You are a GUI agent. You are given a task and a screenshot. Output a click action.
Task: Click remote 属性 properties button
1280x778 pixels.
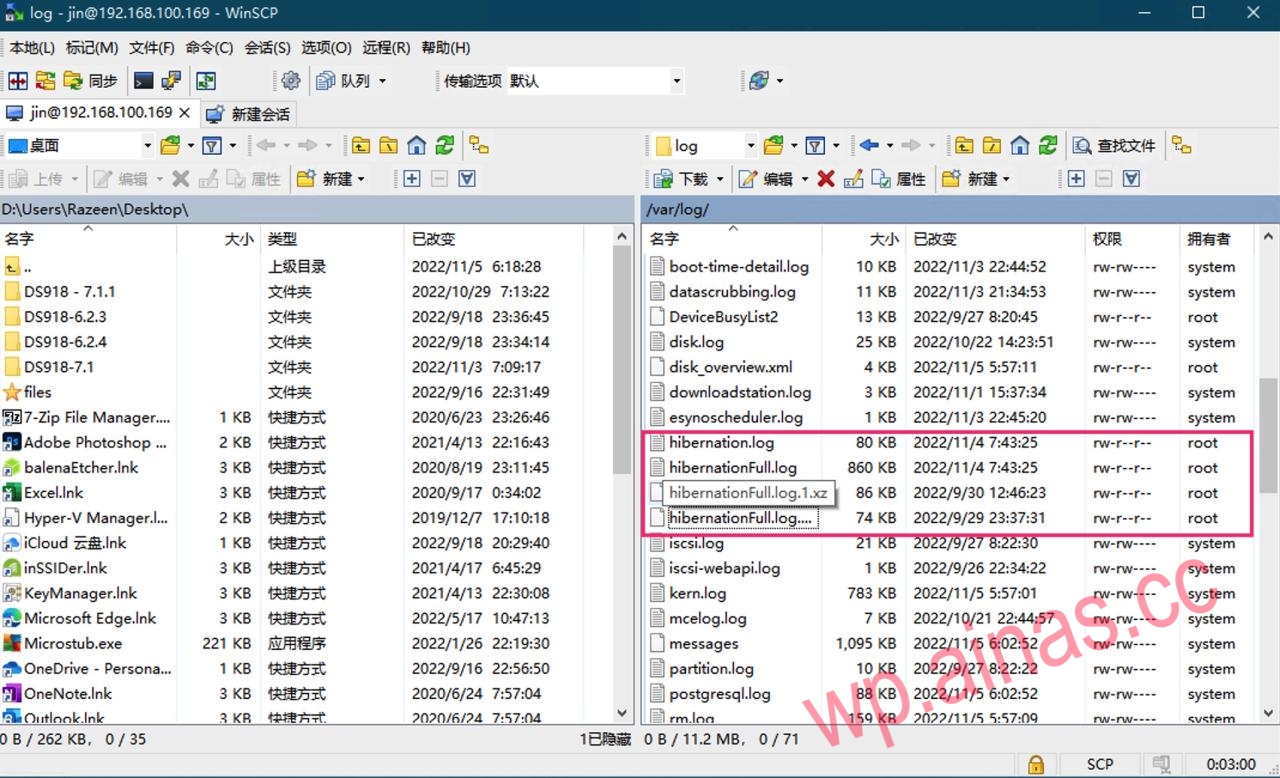[899, 179]
